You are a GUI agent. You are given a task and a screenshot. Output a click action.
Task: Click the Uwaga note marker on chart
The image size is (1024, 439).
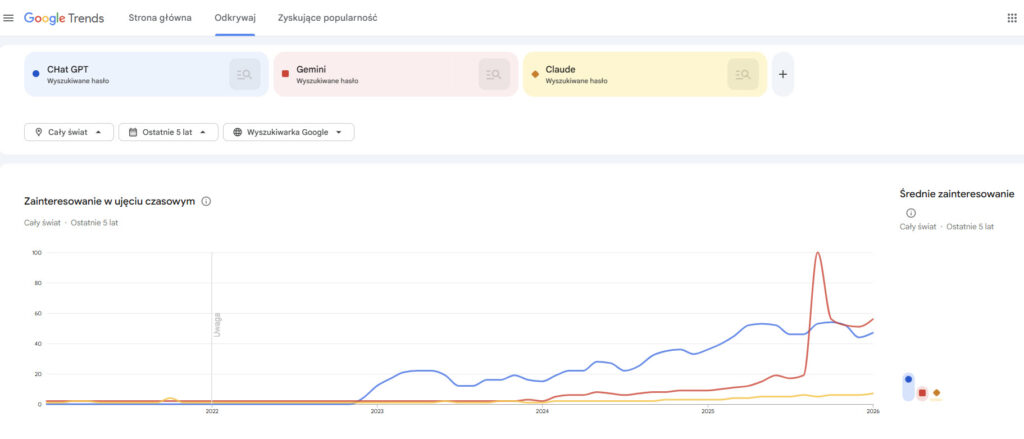(x=216, y=324)
